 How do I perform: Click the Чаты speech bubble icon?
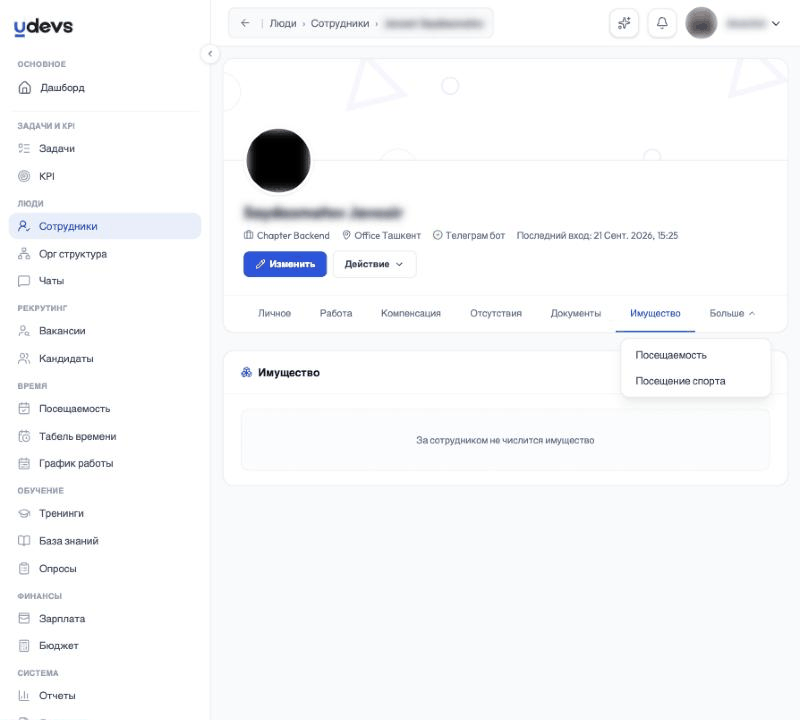click(x=24, y=281)
